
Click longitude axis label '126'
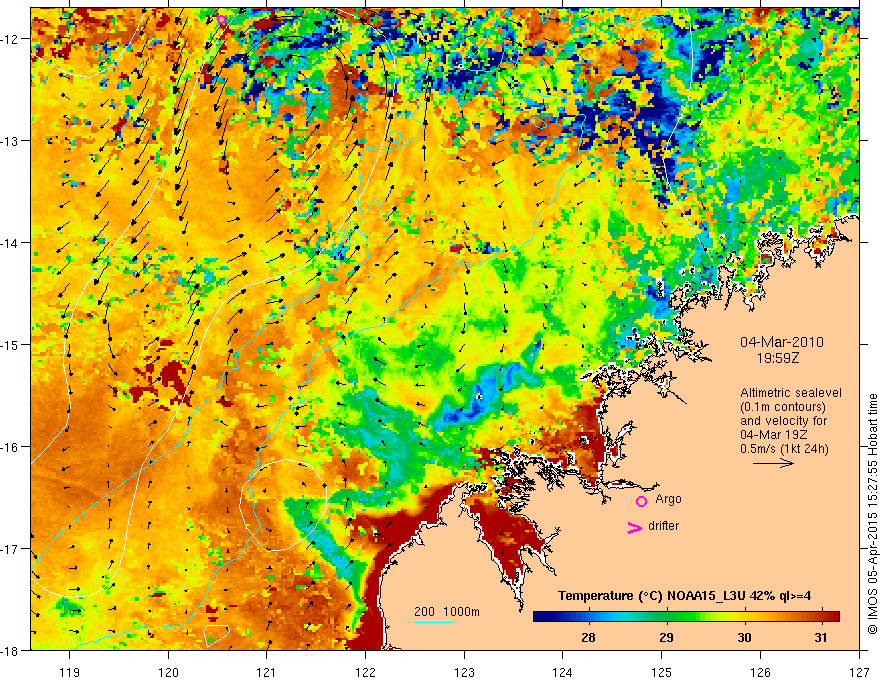pyautogui.click(x=760, y=672)
